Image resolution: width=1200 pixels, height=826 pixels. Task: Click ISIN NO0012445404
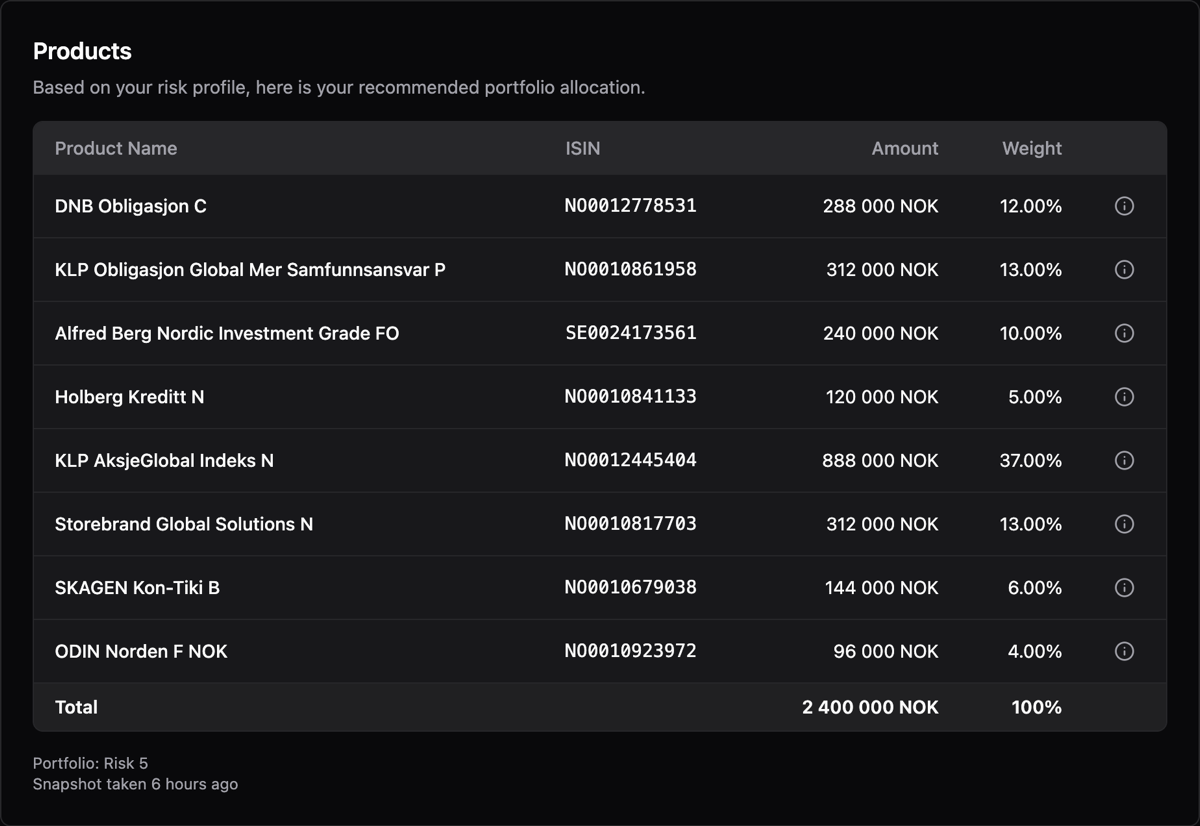(631, 460)
